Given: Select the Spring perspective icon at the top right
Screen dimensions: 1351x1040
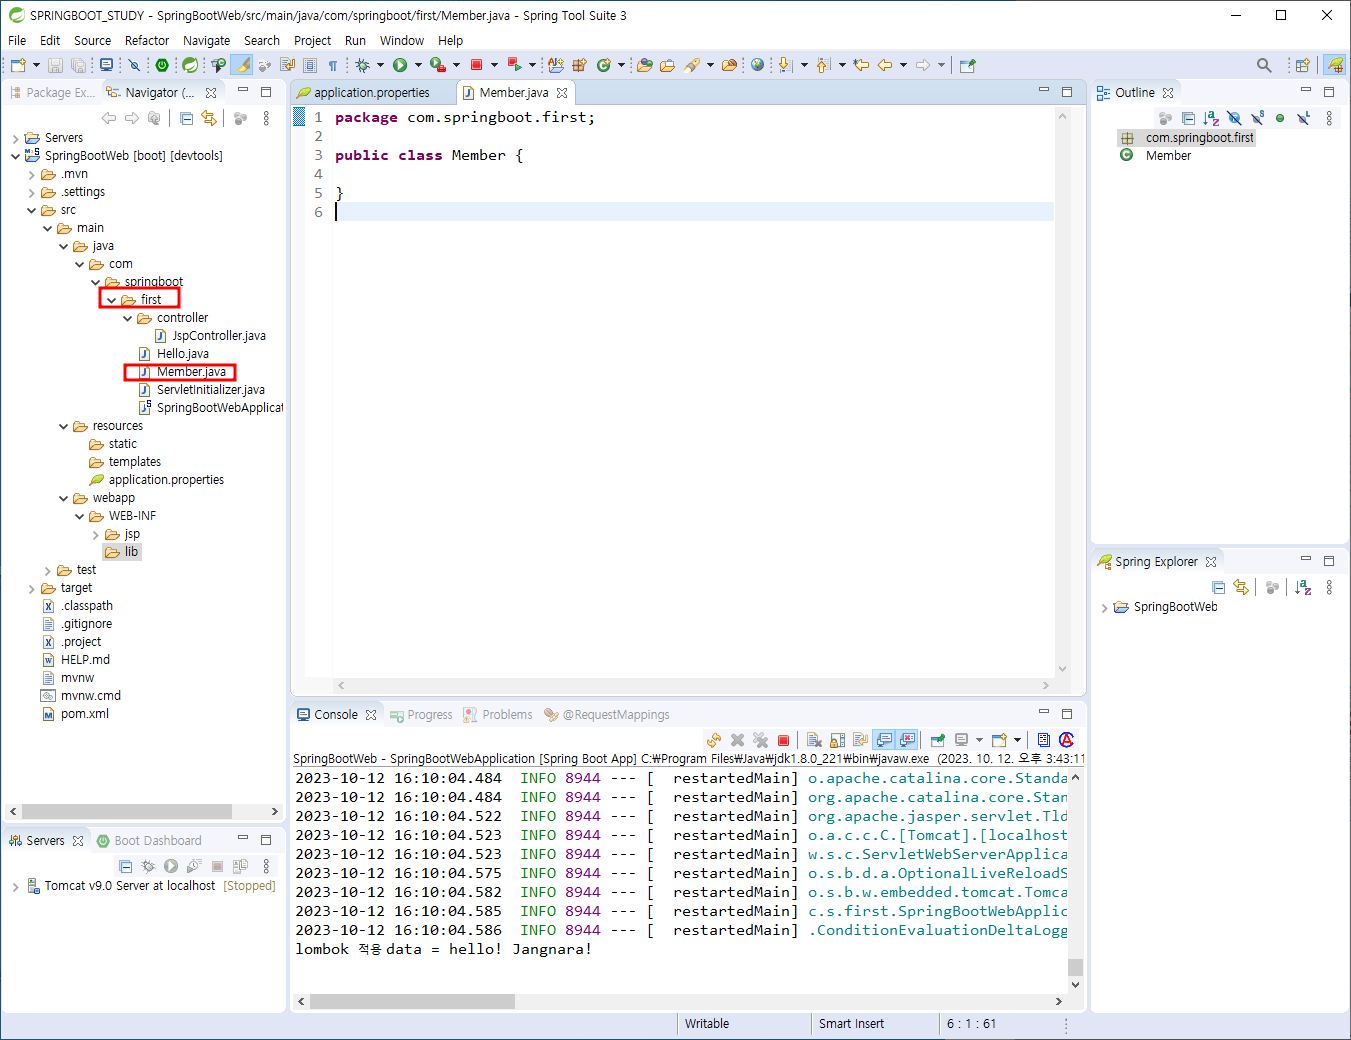Looking at the screenshot, I should (x=1335, y=65).
